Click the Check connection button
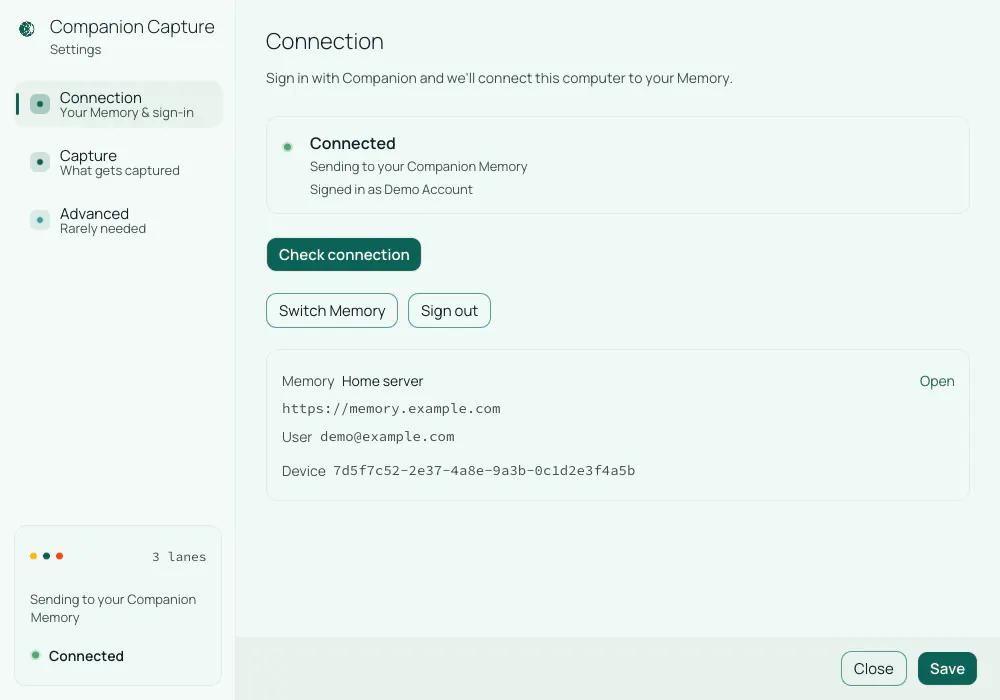The image size is (1000, 700). pos(344,254)
